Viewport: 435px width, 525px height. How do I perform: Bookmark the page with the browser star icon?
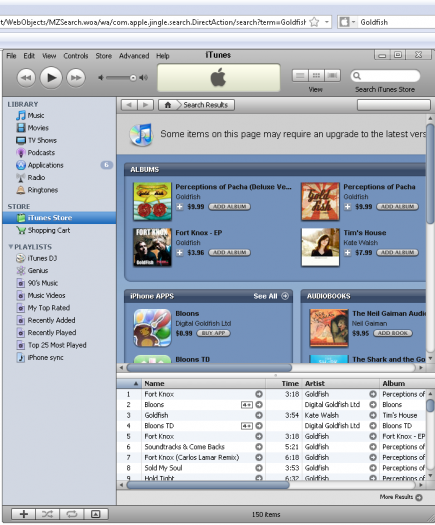(314, 22)
